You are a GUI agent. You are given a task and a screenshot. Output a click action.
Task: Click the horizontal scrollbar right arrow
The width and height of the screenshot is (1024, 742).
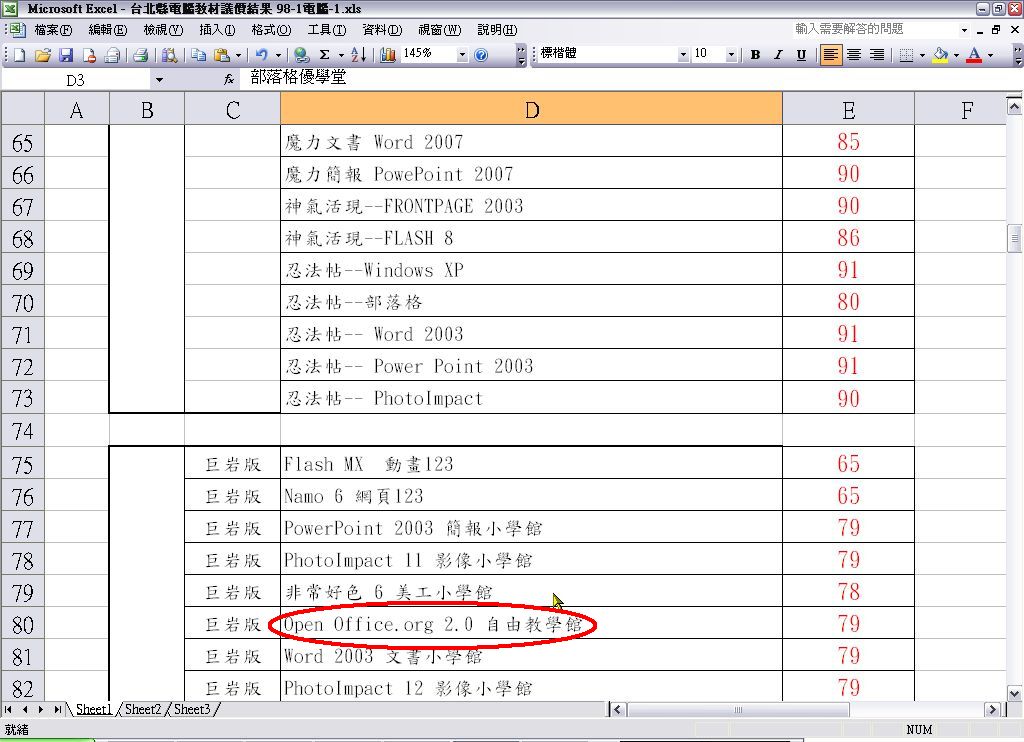[x=993, y=710]
